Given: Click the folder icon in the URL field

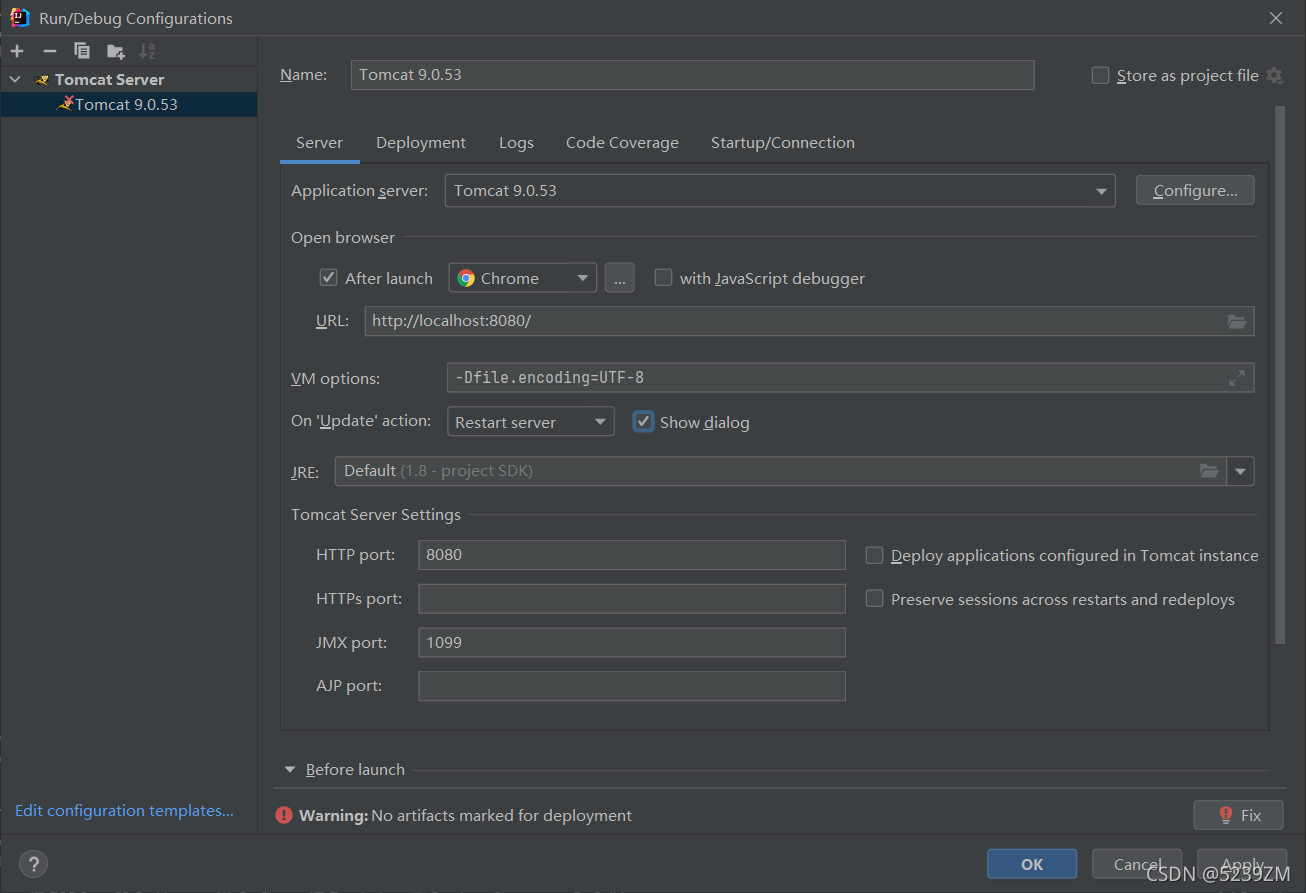Looking at the screenshot, I should point(1237,321).
